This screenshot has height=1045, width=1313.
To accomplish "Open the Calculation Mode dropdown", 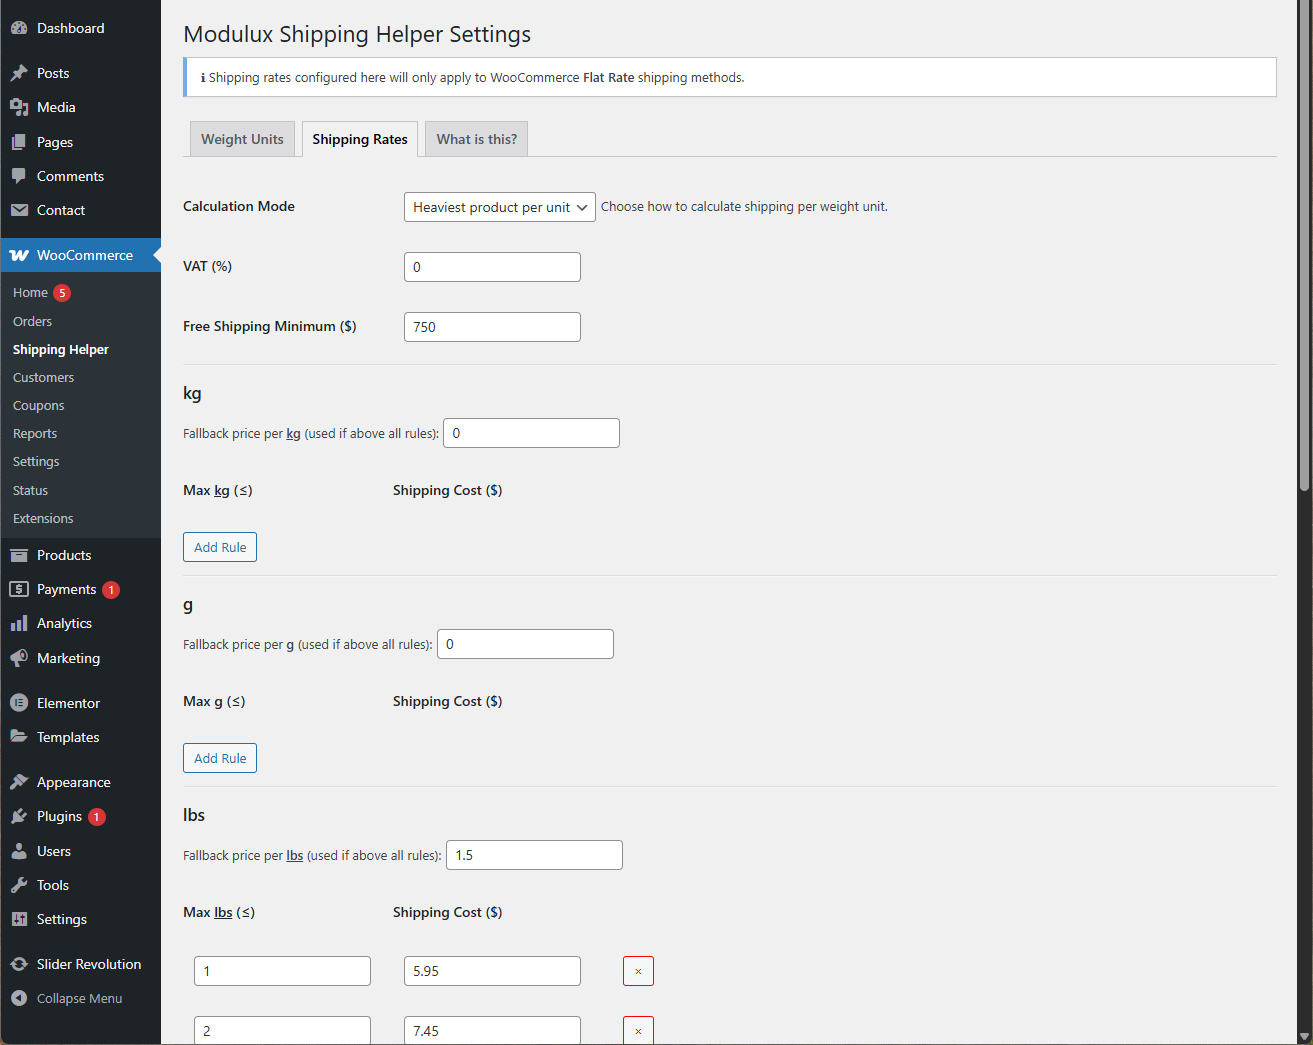I will coord(499,207).
